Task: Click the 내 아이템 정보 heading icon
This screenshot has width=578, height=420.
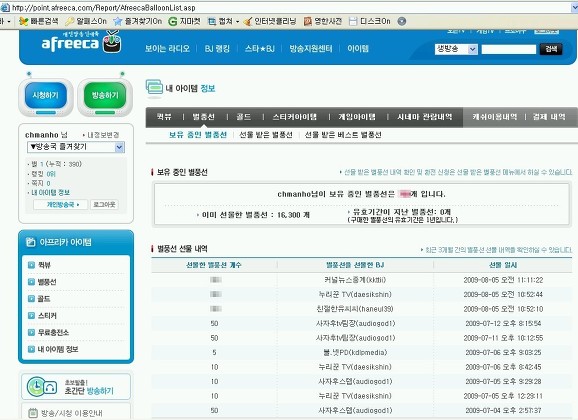Action: pos(154,89)
